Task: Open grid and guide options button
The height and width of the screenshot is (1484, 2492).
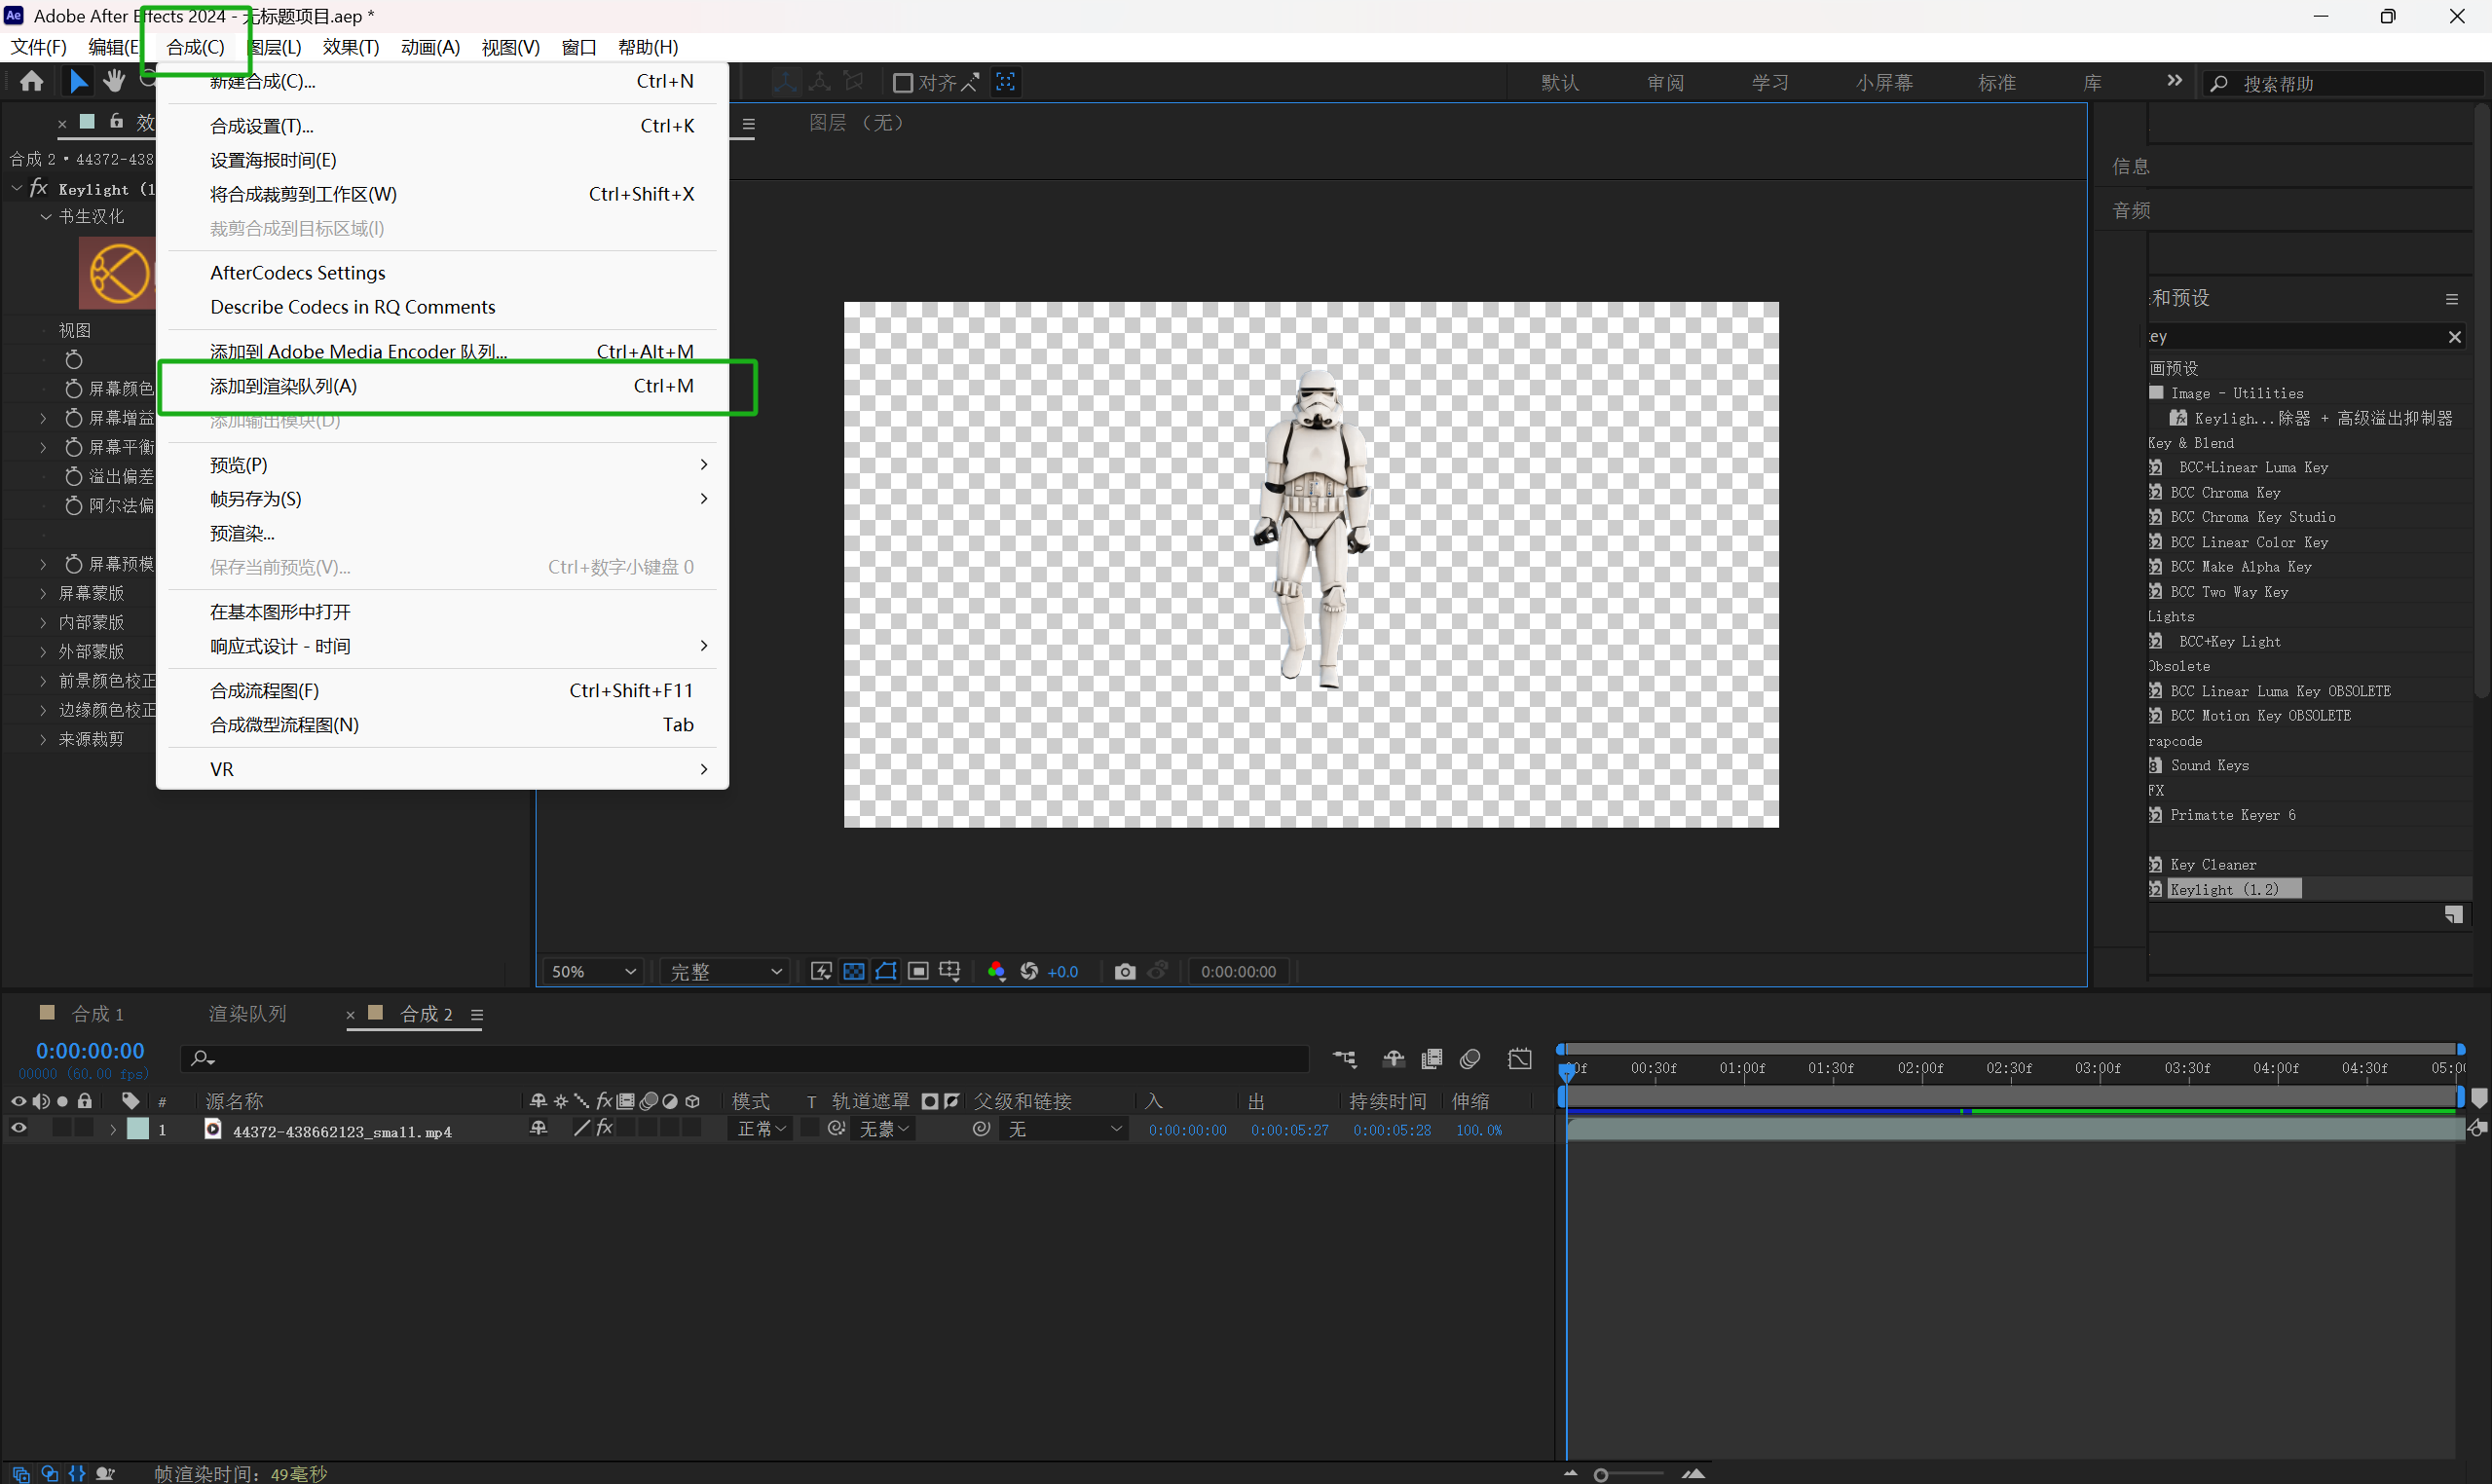Action: (x=950, y=971)
